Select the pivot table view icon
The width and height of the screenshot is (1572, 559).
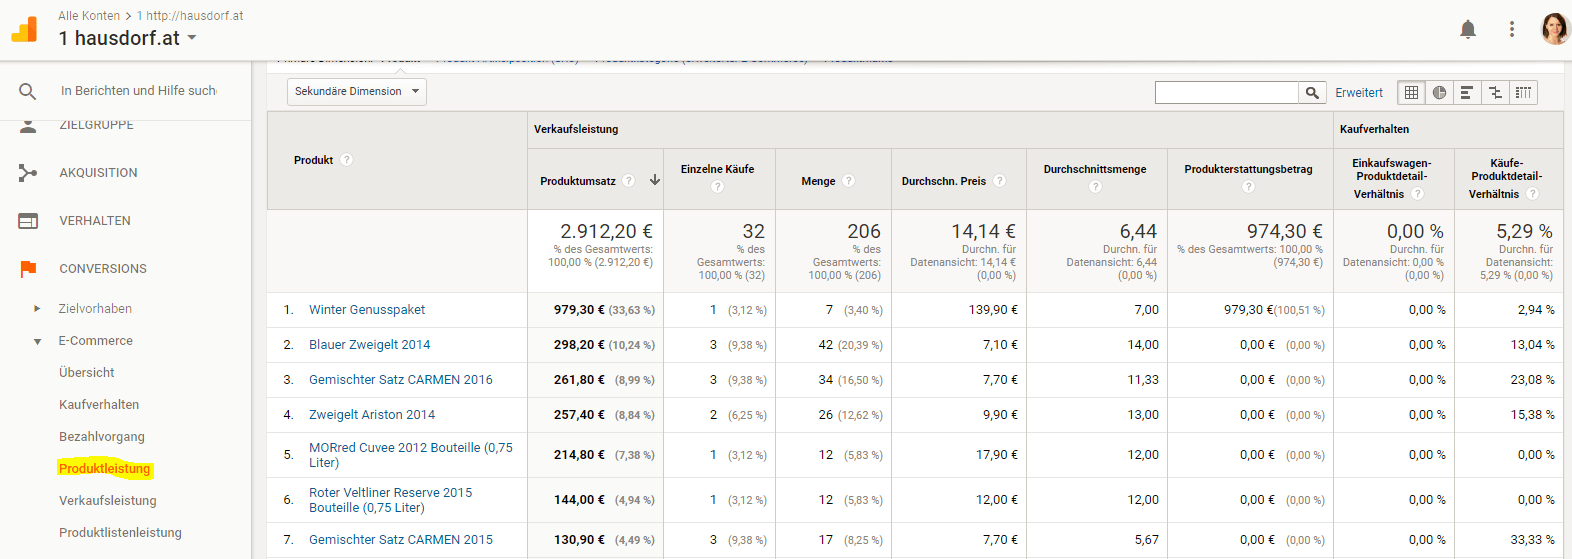pyautogui.click(x=1523, y=93)
